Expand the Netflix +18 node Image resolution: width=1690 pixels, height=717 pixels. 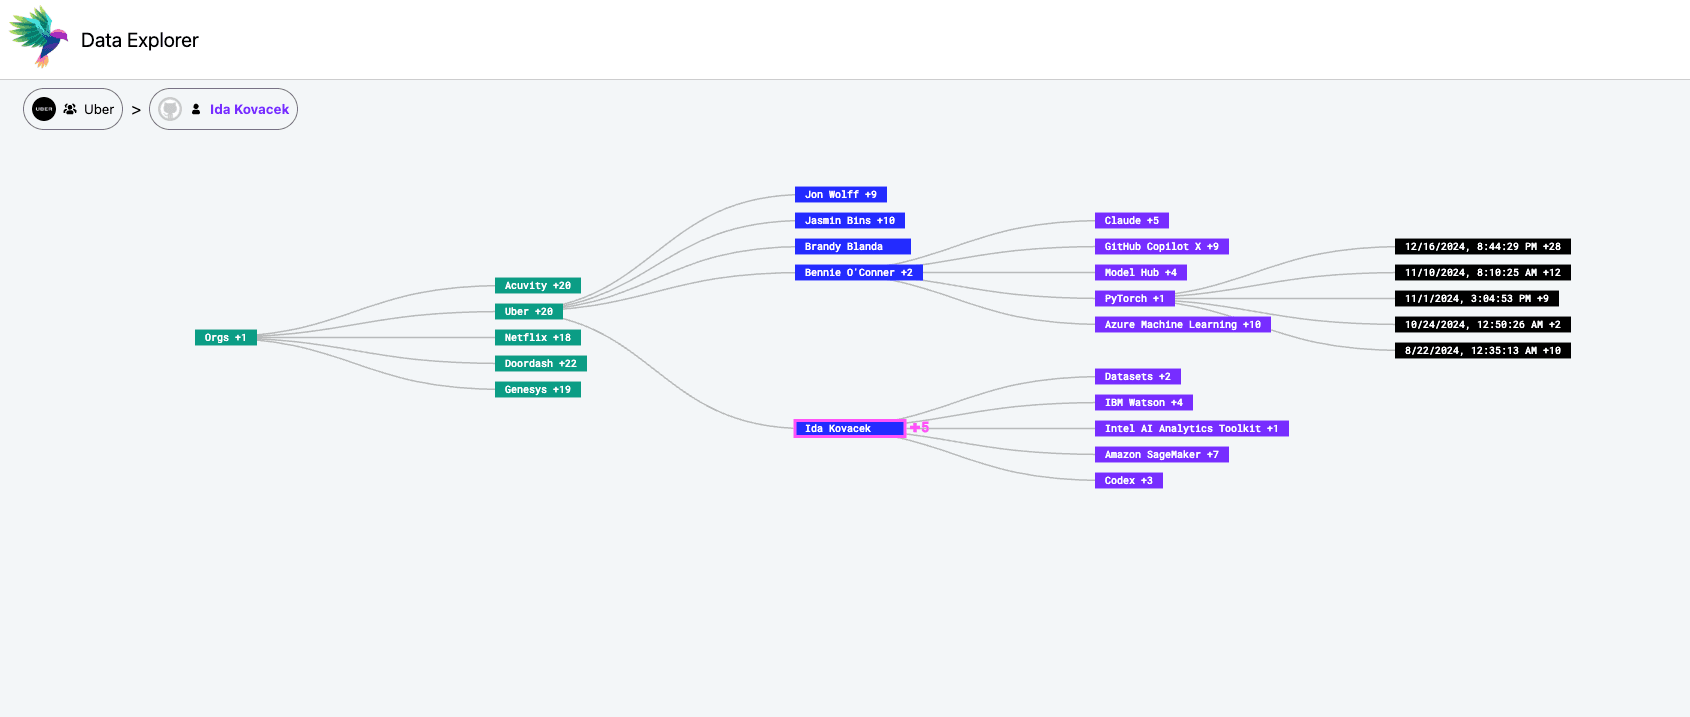coord(538,338)
